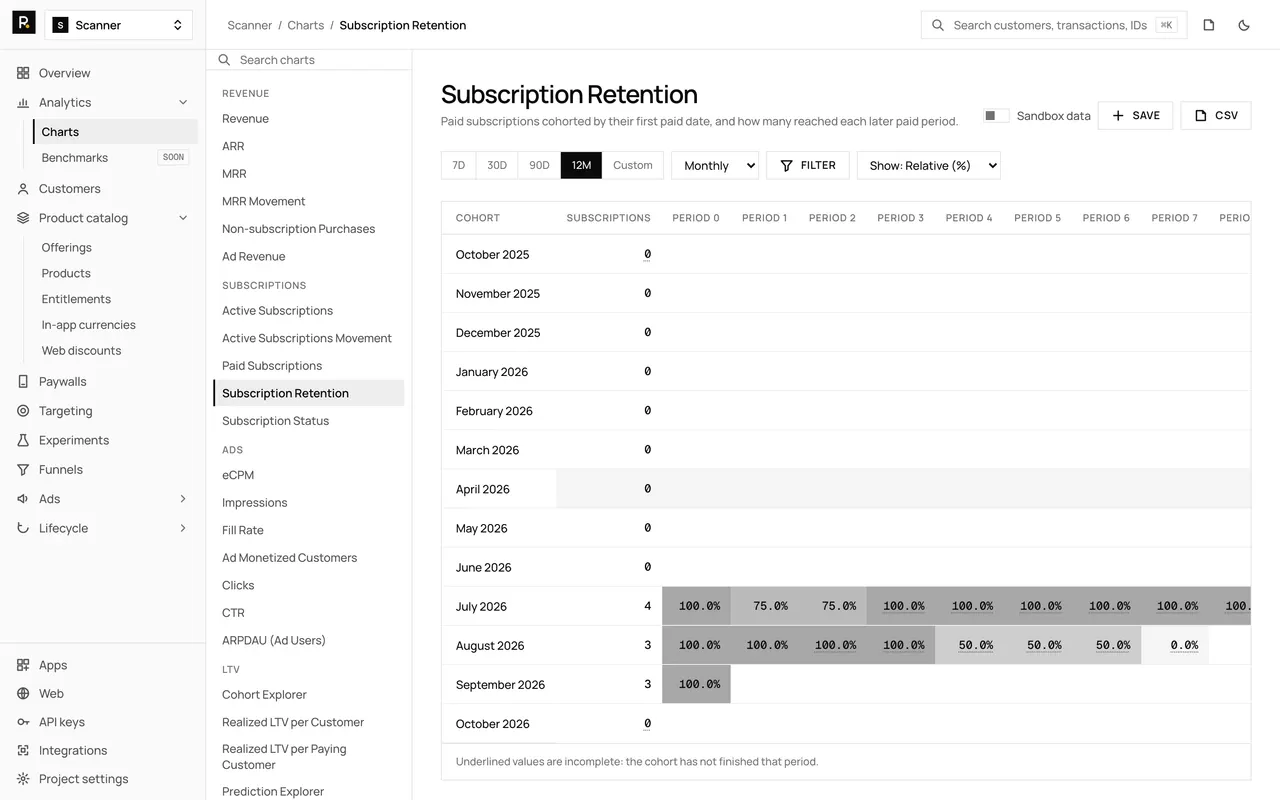Viewport: 1280px width, 800px height.
Task: Select the 7D range tab
Action: point(459,165)
